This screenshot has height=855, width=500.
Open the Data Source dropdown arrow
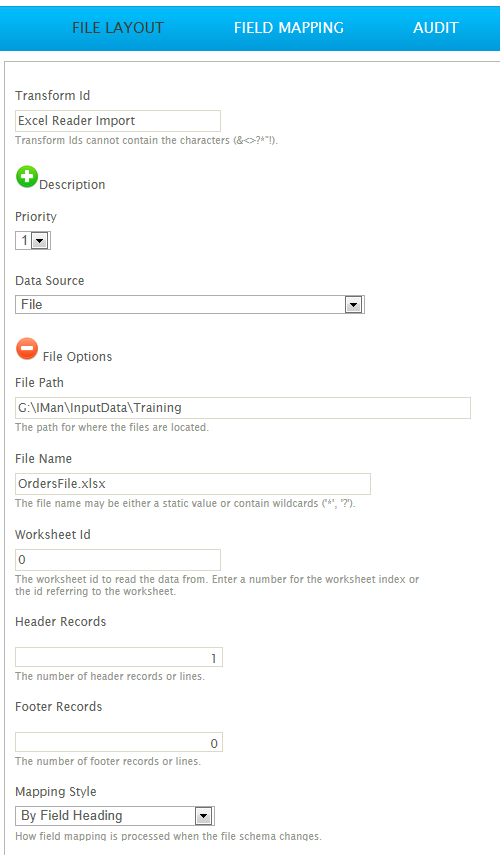pyautogui.click(x=353, y=305)
